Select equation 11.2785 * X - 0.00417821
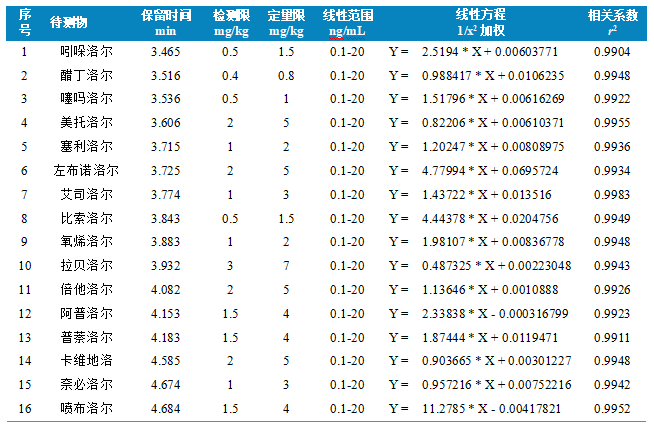The width and height of the screenshot is (654, 426). pyautogui.click(x=491, y=408)
